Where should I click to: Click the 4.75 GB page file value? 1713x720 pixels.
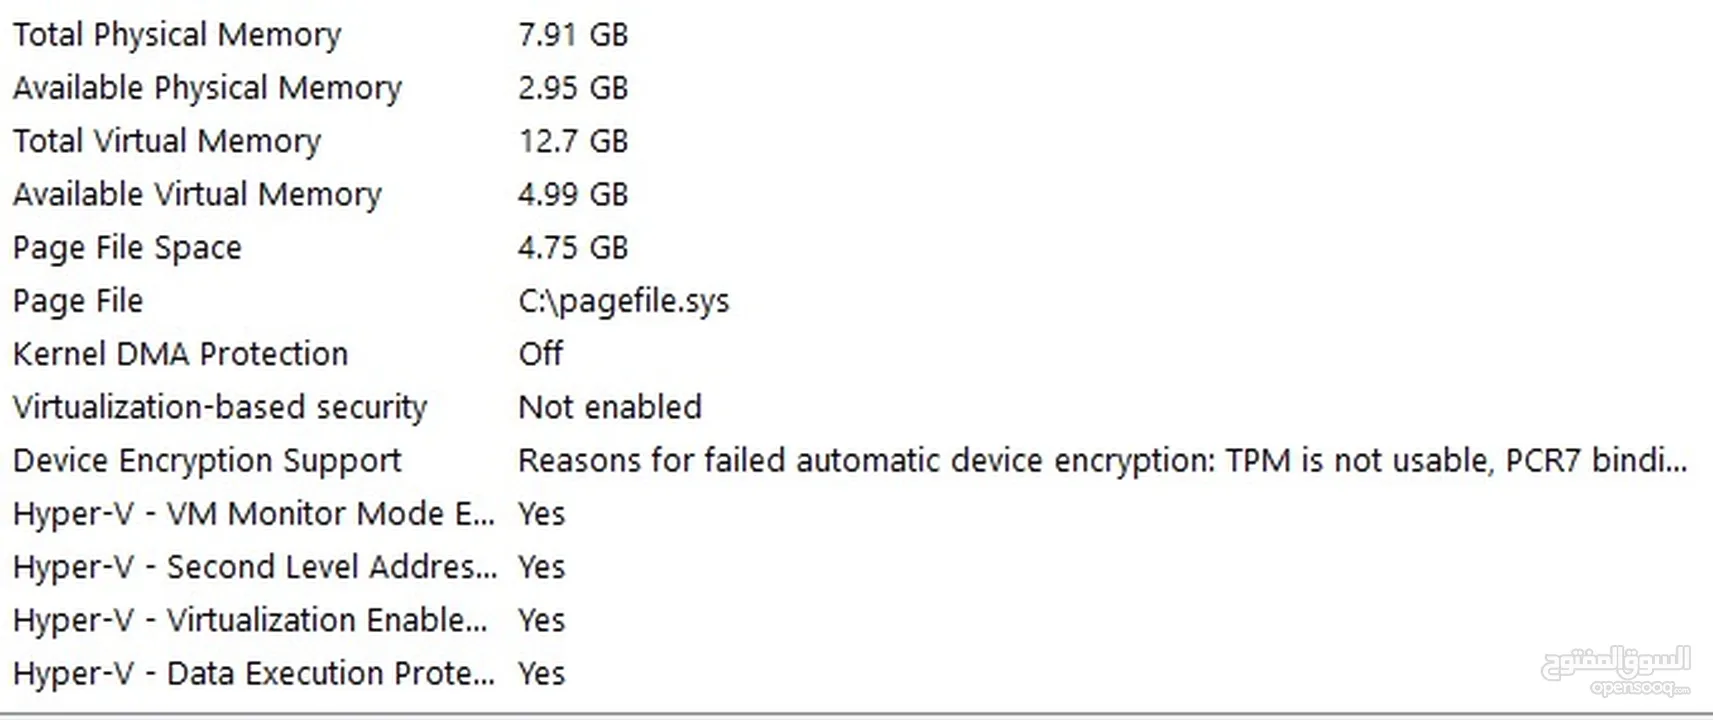coord(573,247)
